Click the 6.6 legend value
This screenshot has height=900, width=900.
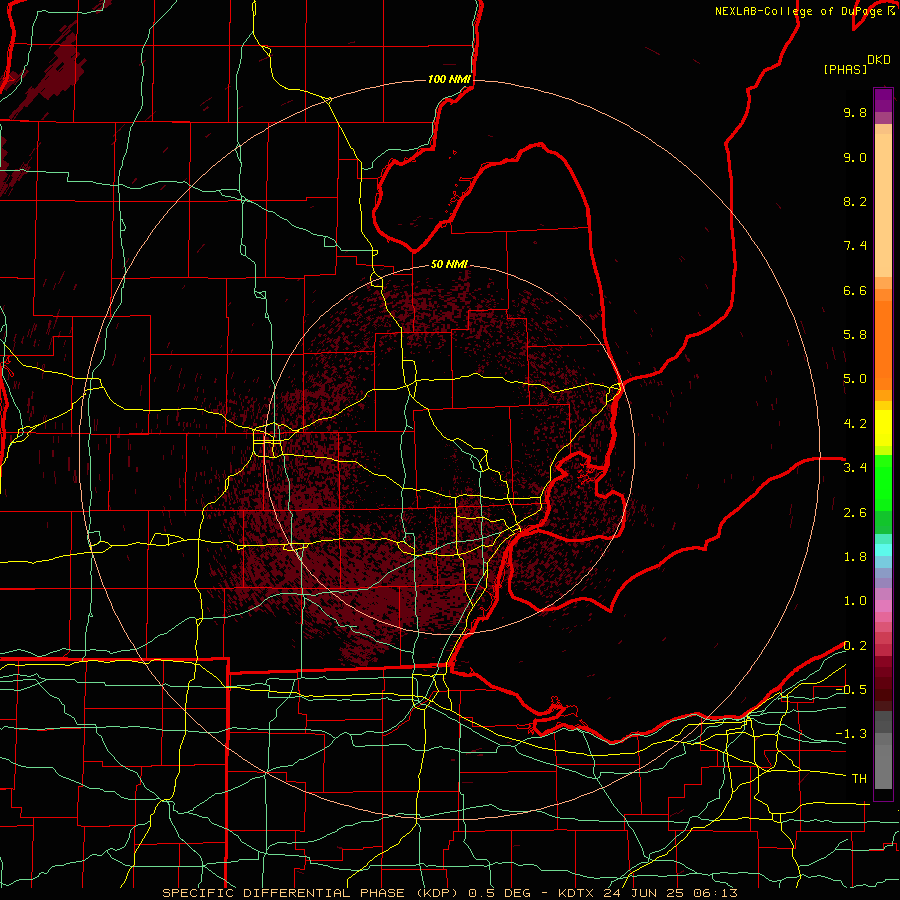pyautogui.click(x=855, y=290)
